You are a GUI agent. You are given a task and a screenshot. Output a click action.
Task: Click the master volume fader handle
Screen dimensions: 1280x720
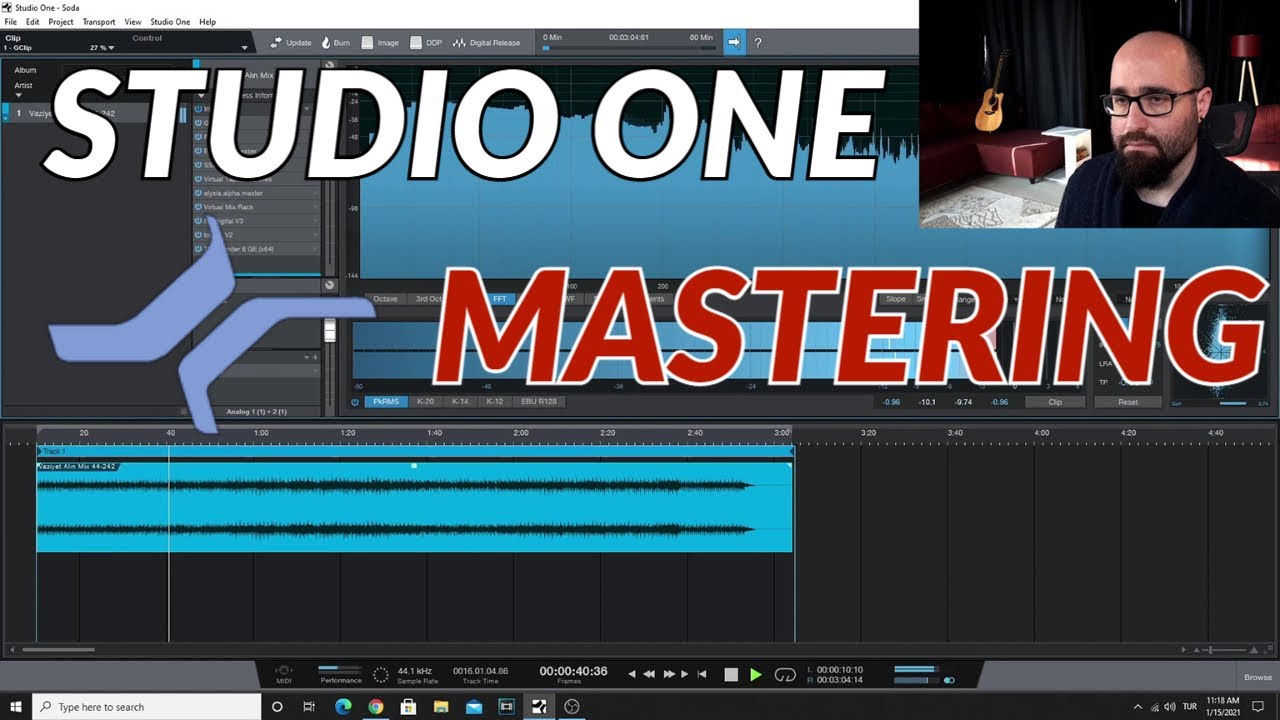pyautogui.click(x=330, y=331)
